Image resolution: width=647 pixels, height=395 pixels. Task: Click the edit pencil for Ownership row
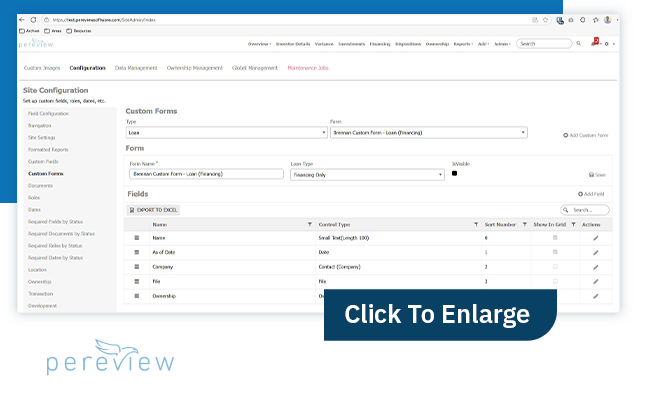596,296
